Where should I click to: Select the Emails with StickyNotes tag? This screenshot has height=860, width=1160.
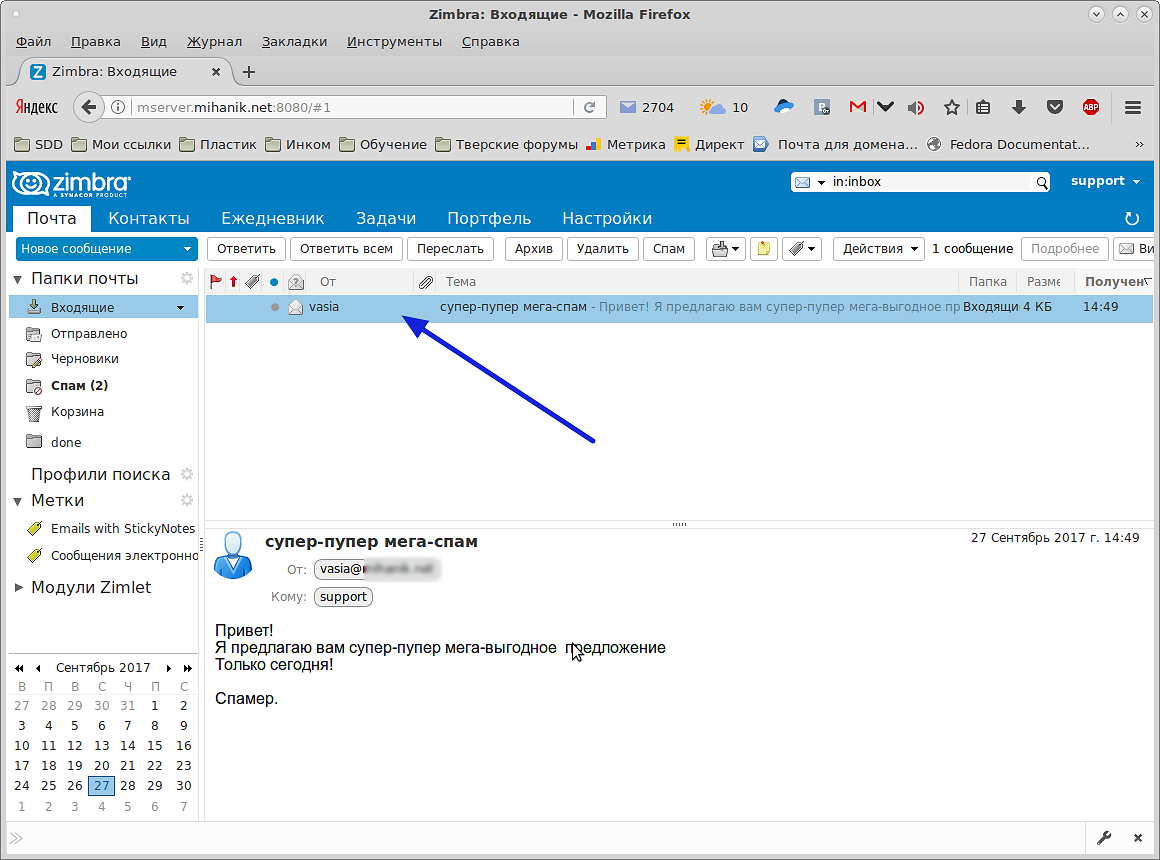(123, 528)
